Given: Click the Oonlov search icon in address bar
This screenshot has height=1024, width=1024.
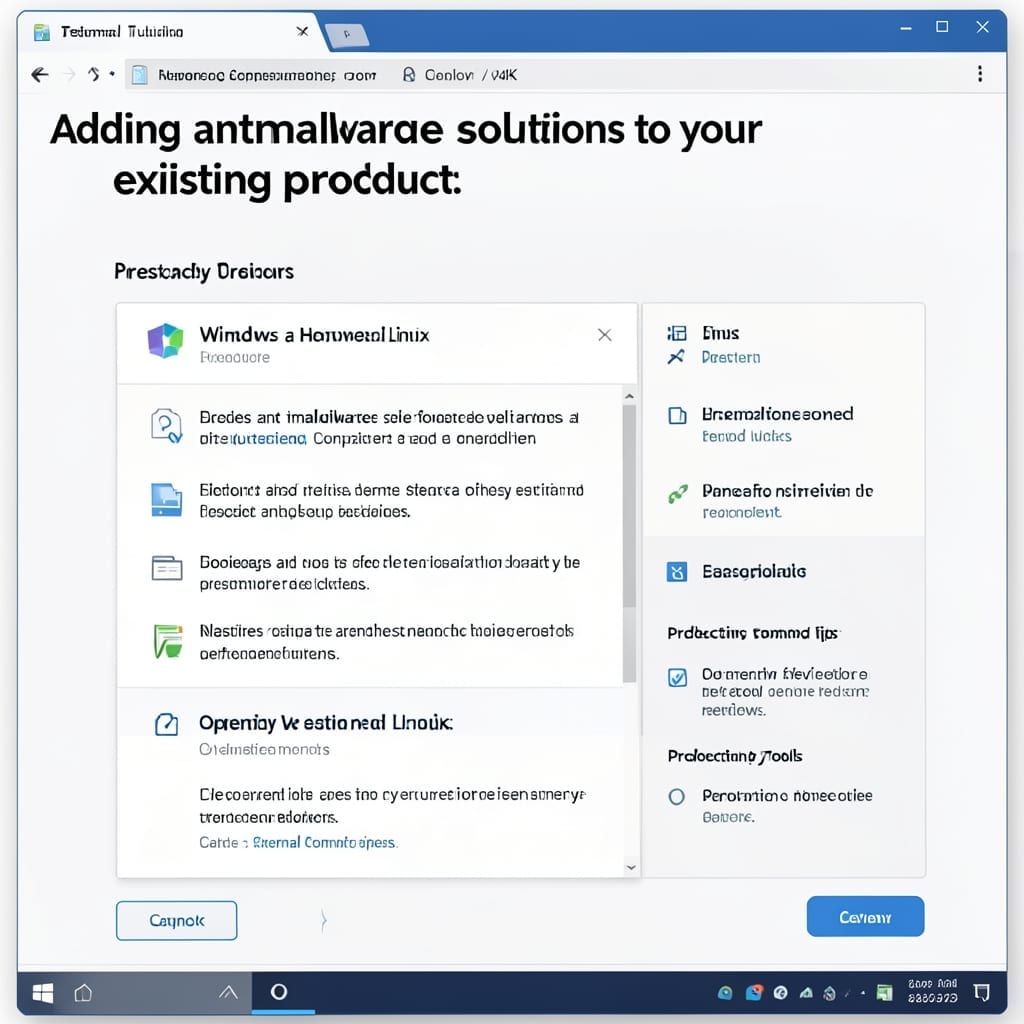Looking at the screenshot, I should [409, 75].
